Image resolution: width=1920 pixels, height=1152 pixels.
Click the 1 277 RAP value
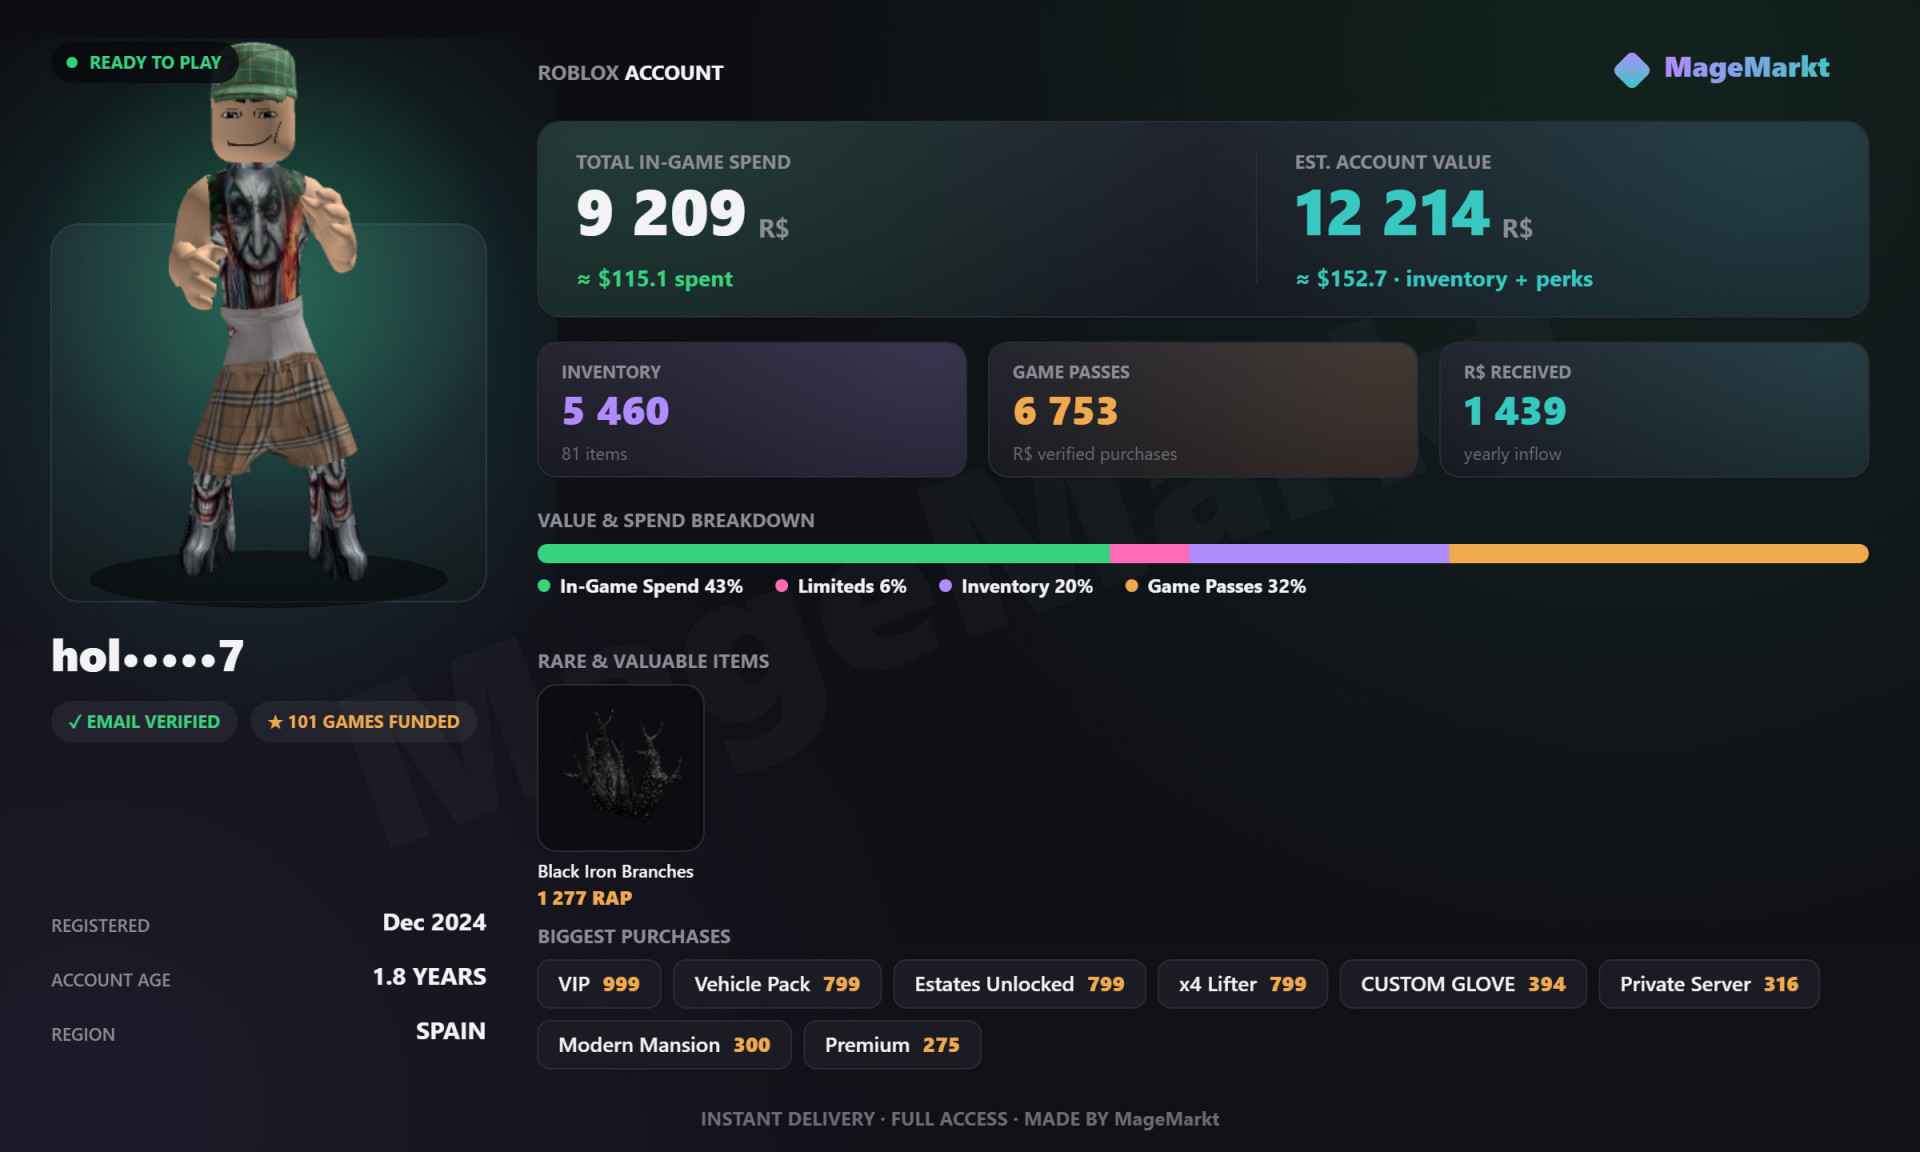pyautogui.click(x=585, y=898)
